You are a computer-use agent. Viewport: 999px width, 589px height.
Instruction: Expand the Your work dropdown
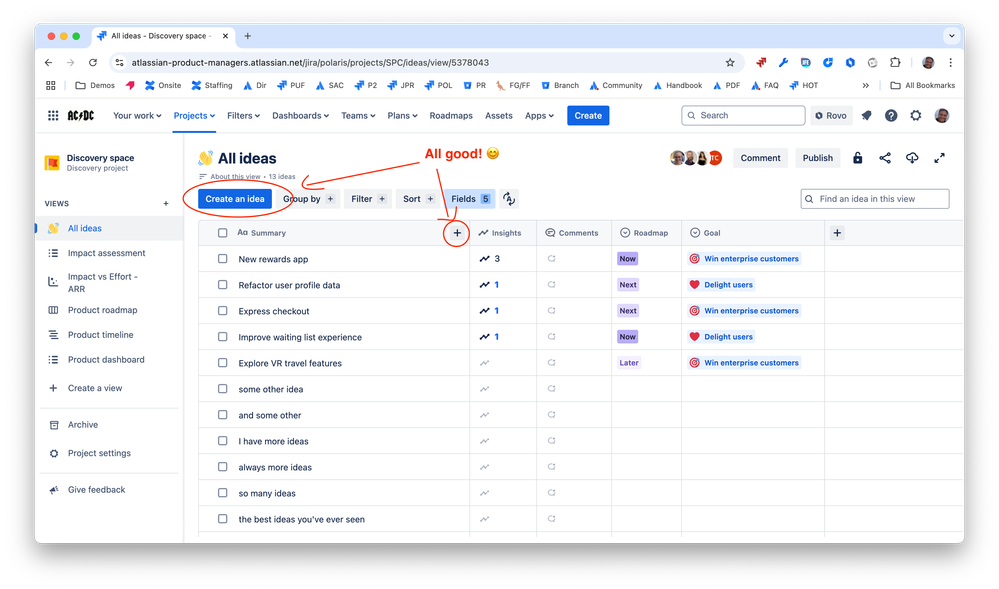(x=137, y=115)
